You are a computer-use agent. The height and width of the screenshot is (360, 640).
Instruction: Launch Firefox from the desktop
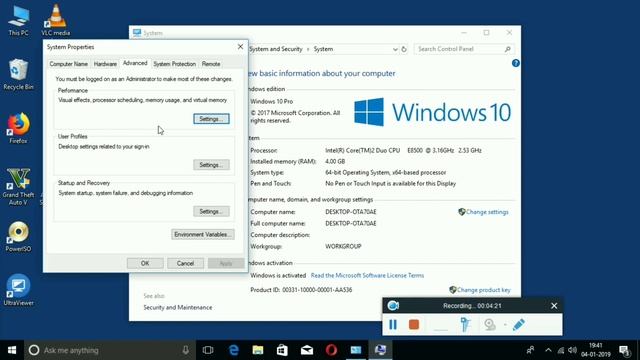point(18,129)
